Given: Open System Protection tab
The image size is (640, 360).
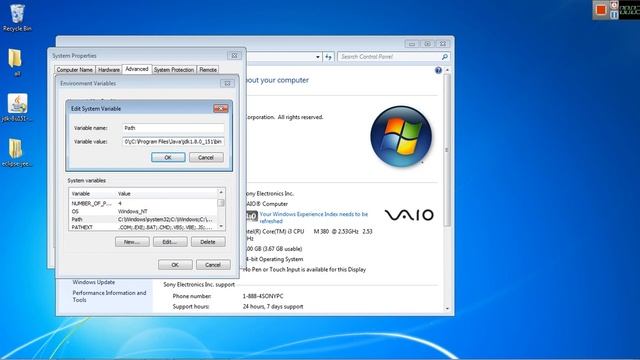Looking at the screenshot, I should click(x=174, y=70).
